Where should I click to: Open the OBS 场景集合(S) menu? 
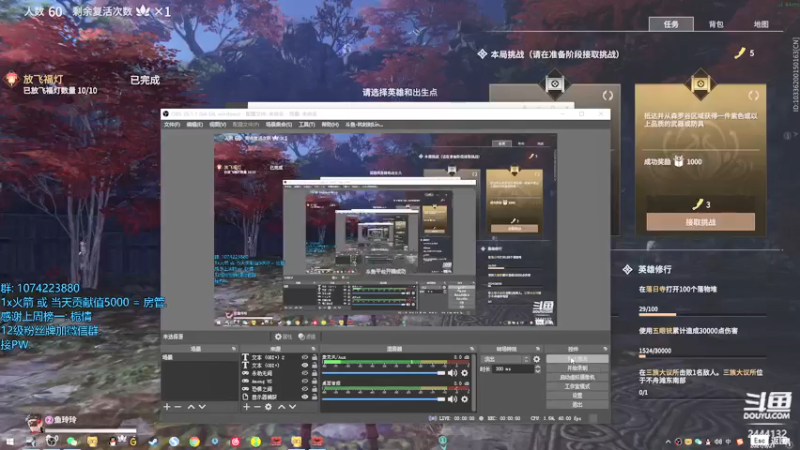click(279, 124)
